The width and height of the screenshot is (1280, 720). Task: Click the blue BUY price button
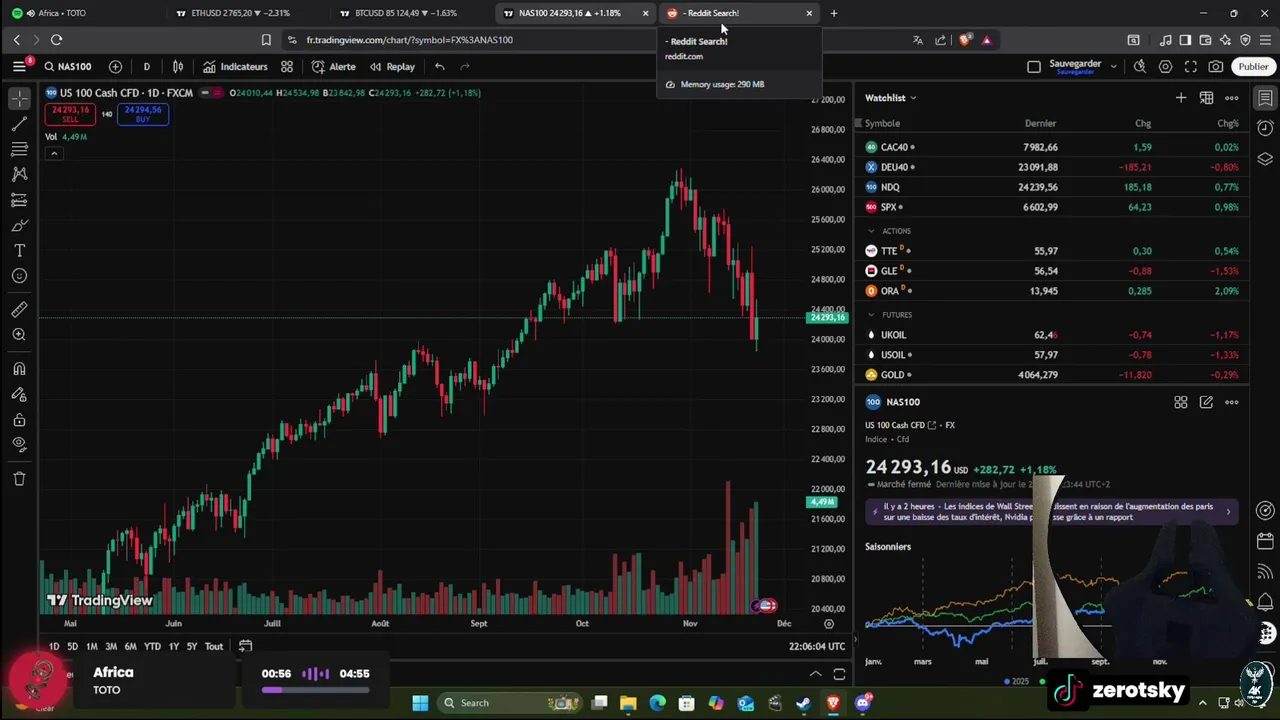[143, 114]
